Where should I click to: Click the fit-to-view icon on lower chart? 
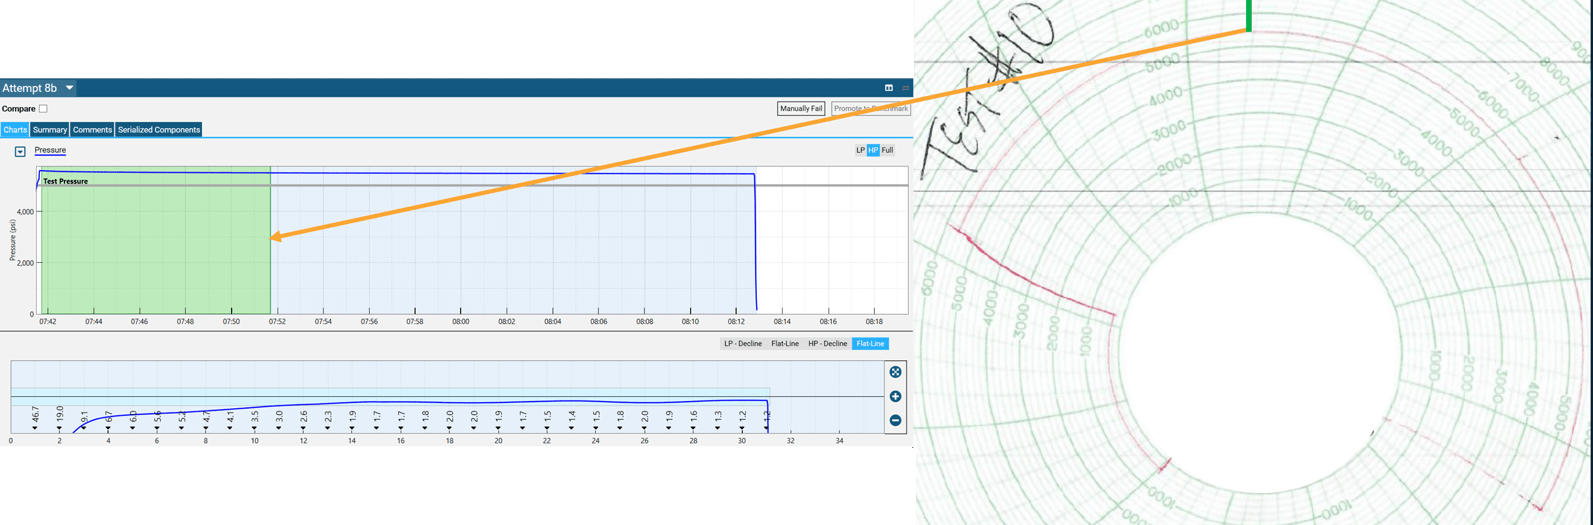(895, 372)
